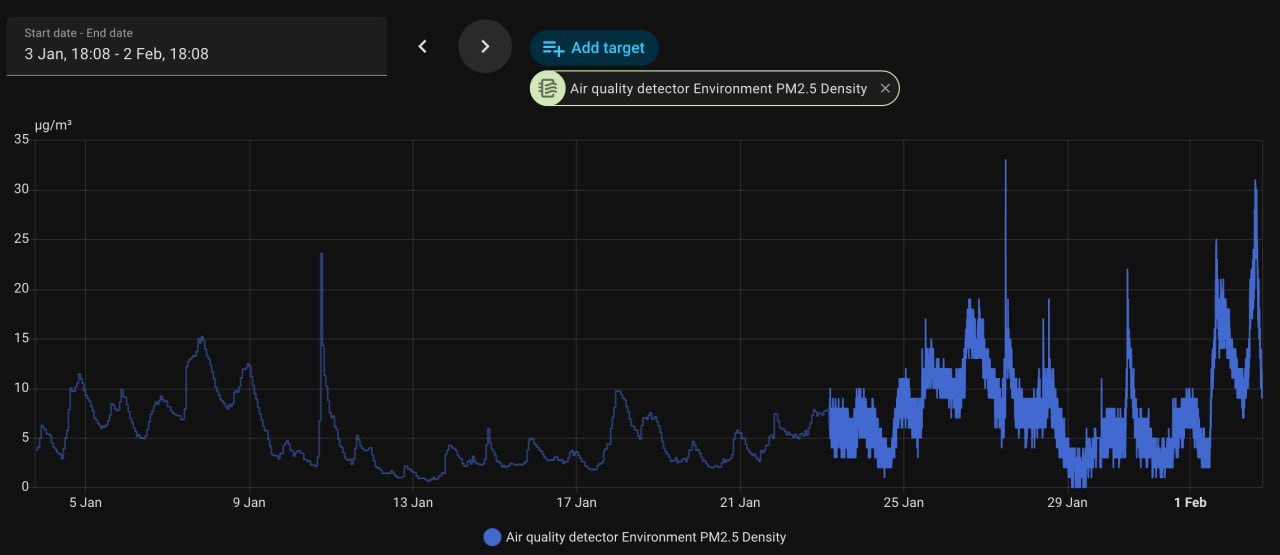Click the tallest spike near 27 Jan
1280x555 pixels.
coord(1005,162)
